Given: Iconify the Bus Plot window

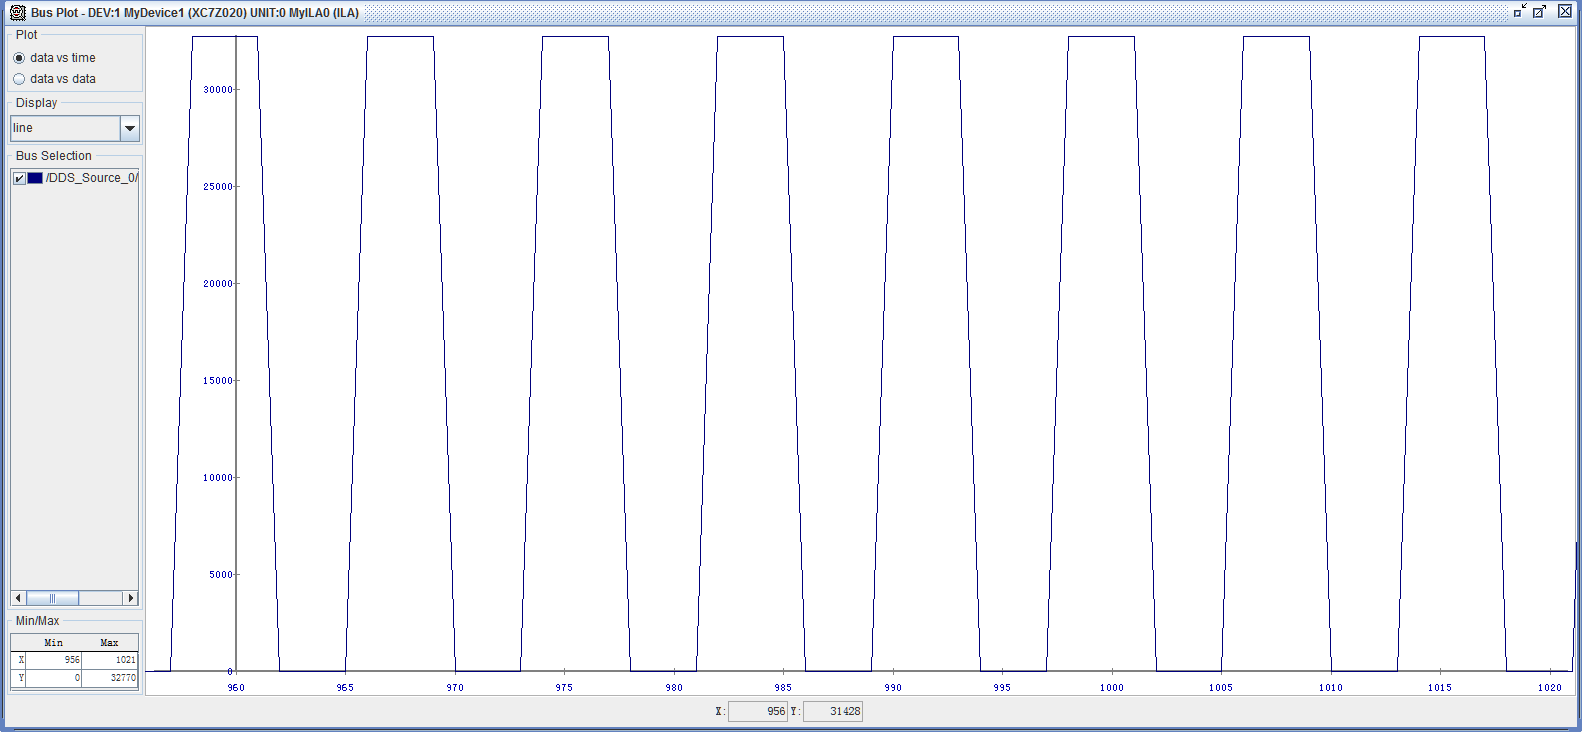Looking at the screenshot, I should click(1519, 11).
